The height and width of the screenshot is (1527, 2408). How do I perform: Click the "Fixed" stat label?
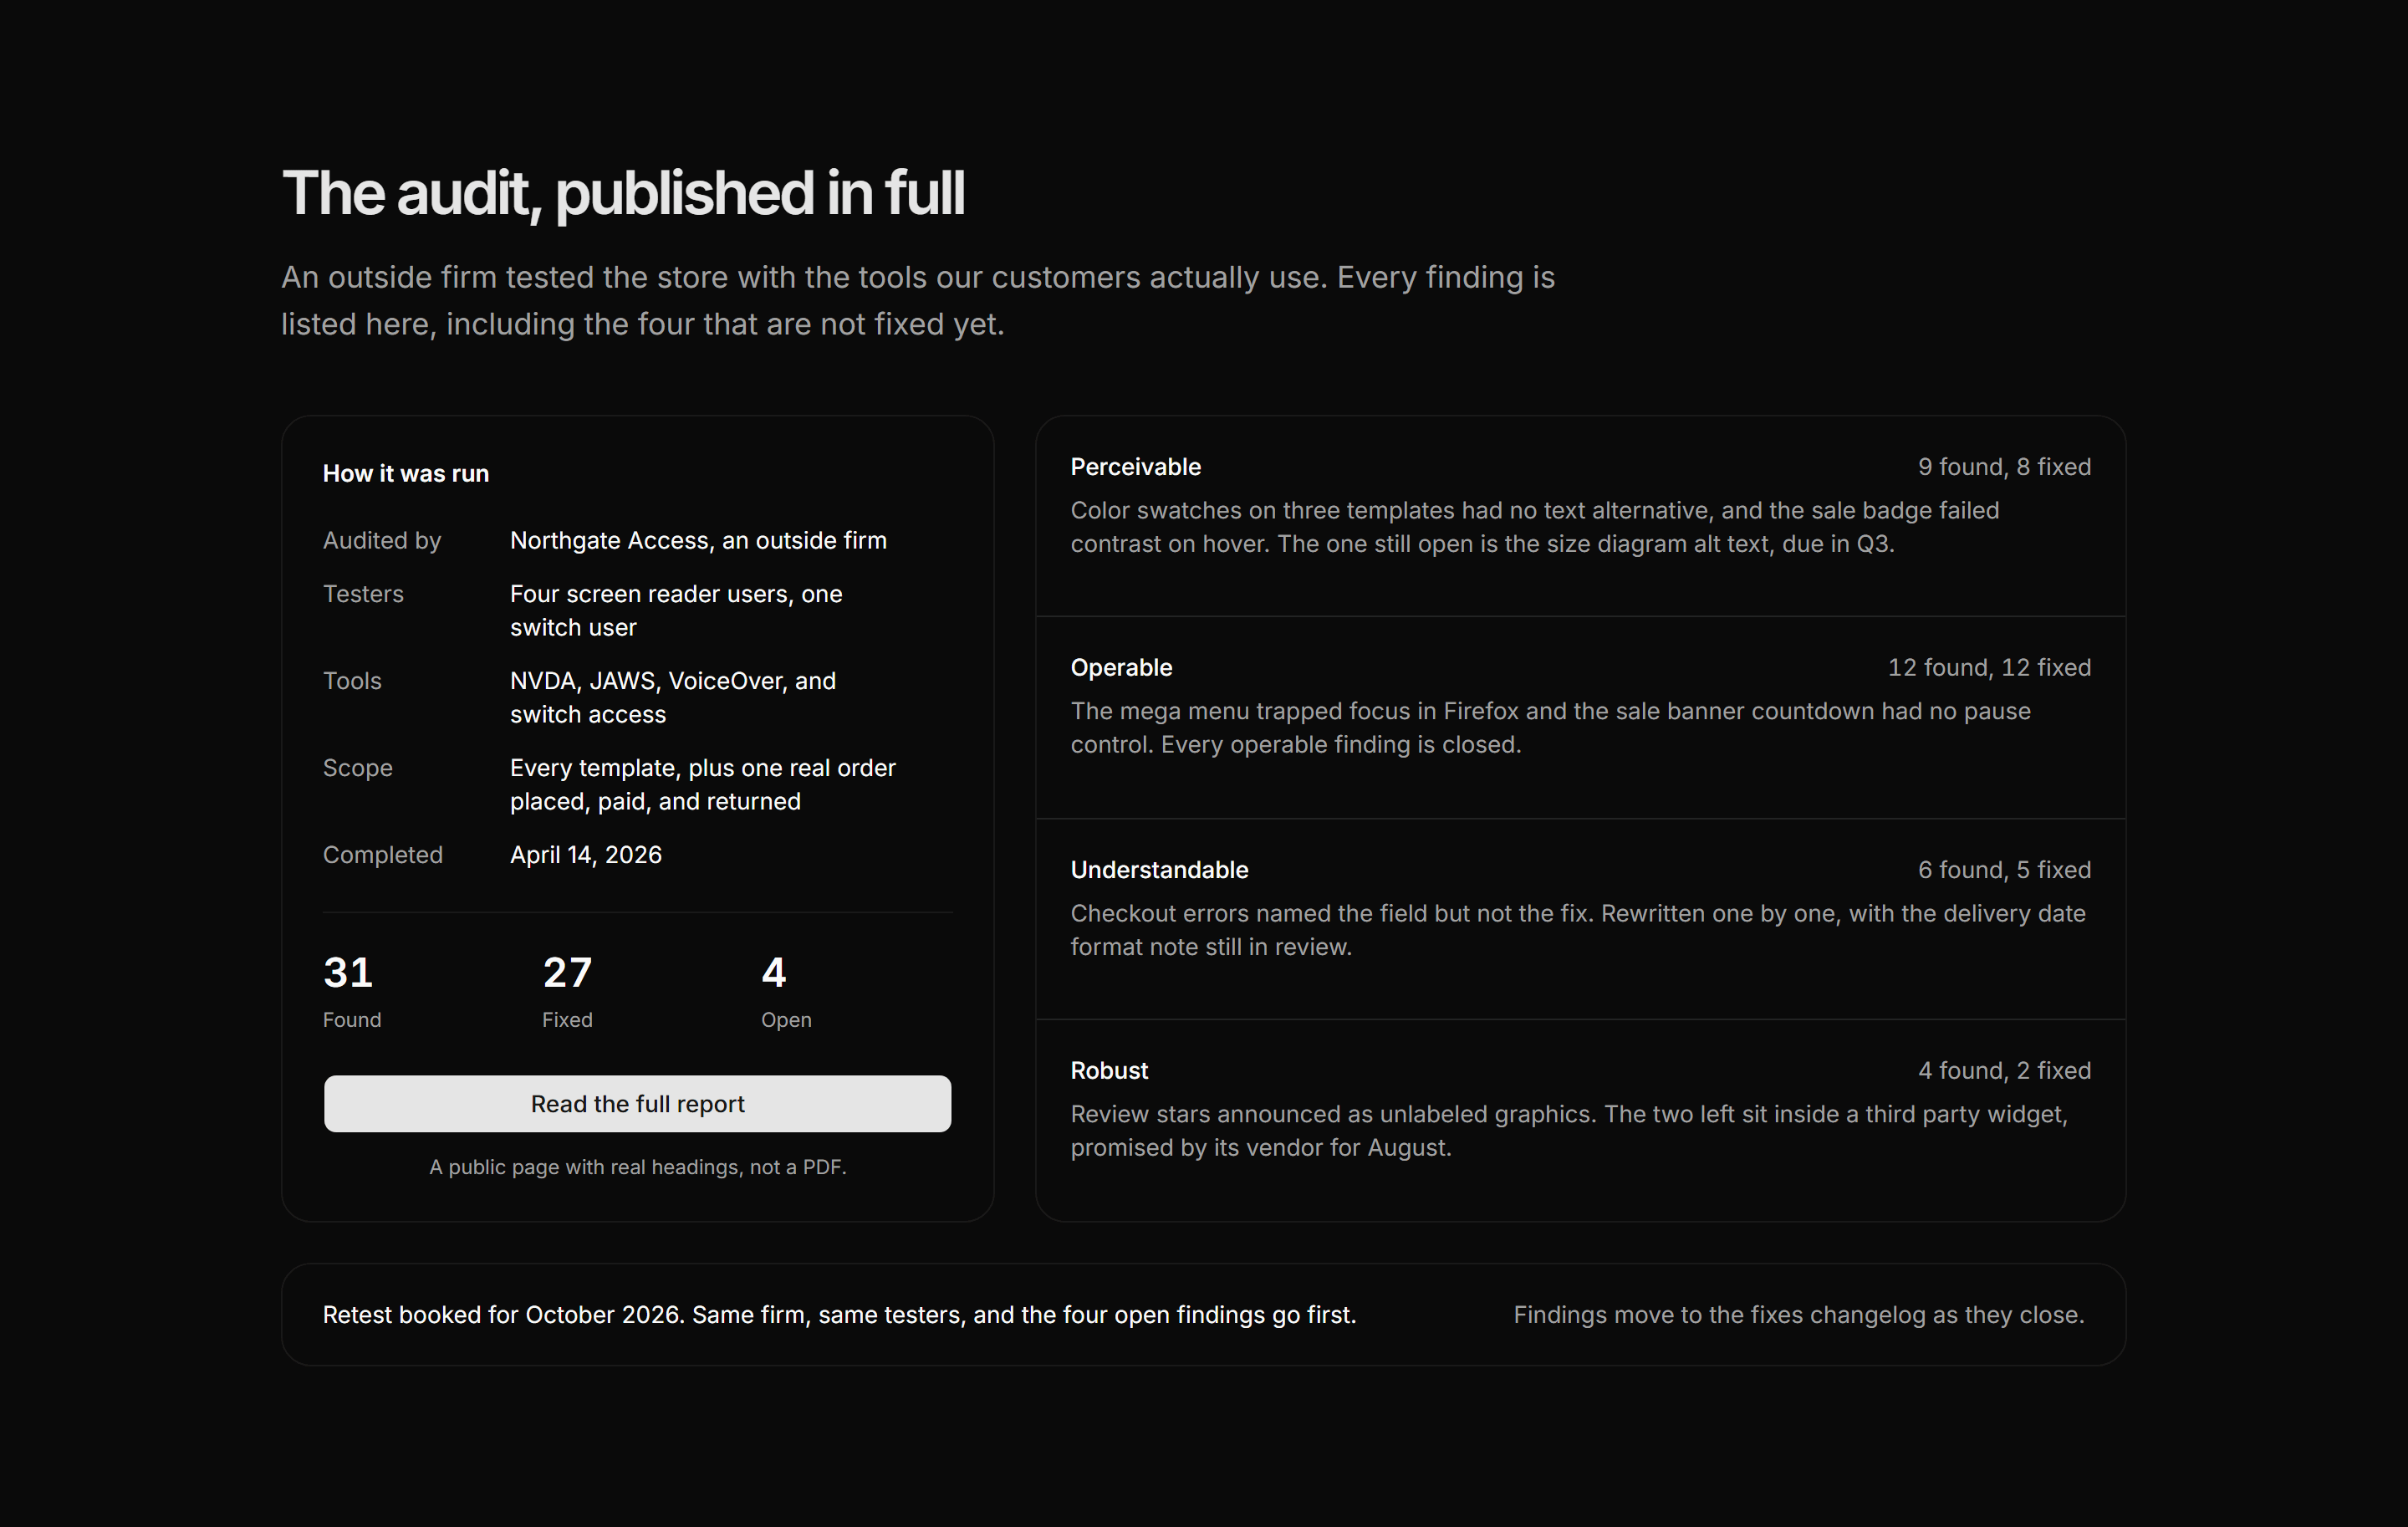[x=567, y=1020]
